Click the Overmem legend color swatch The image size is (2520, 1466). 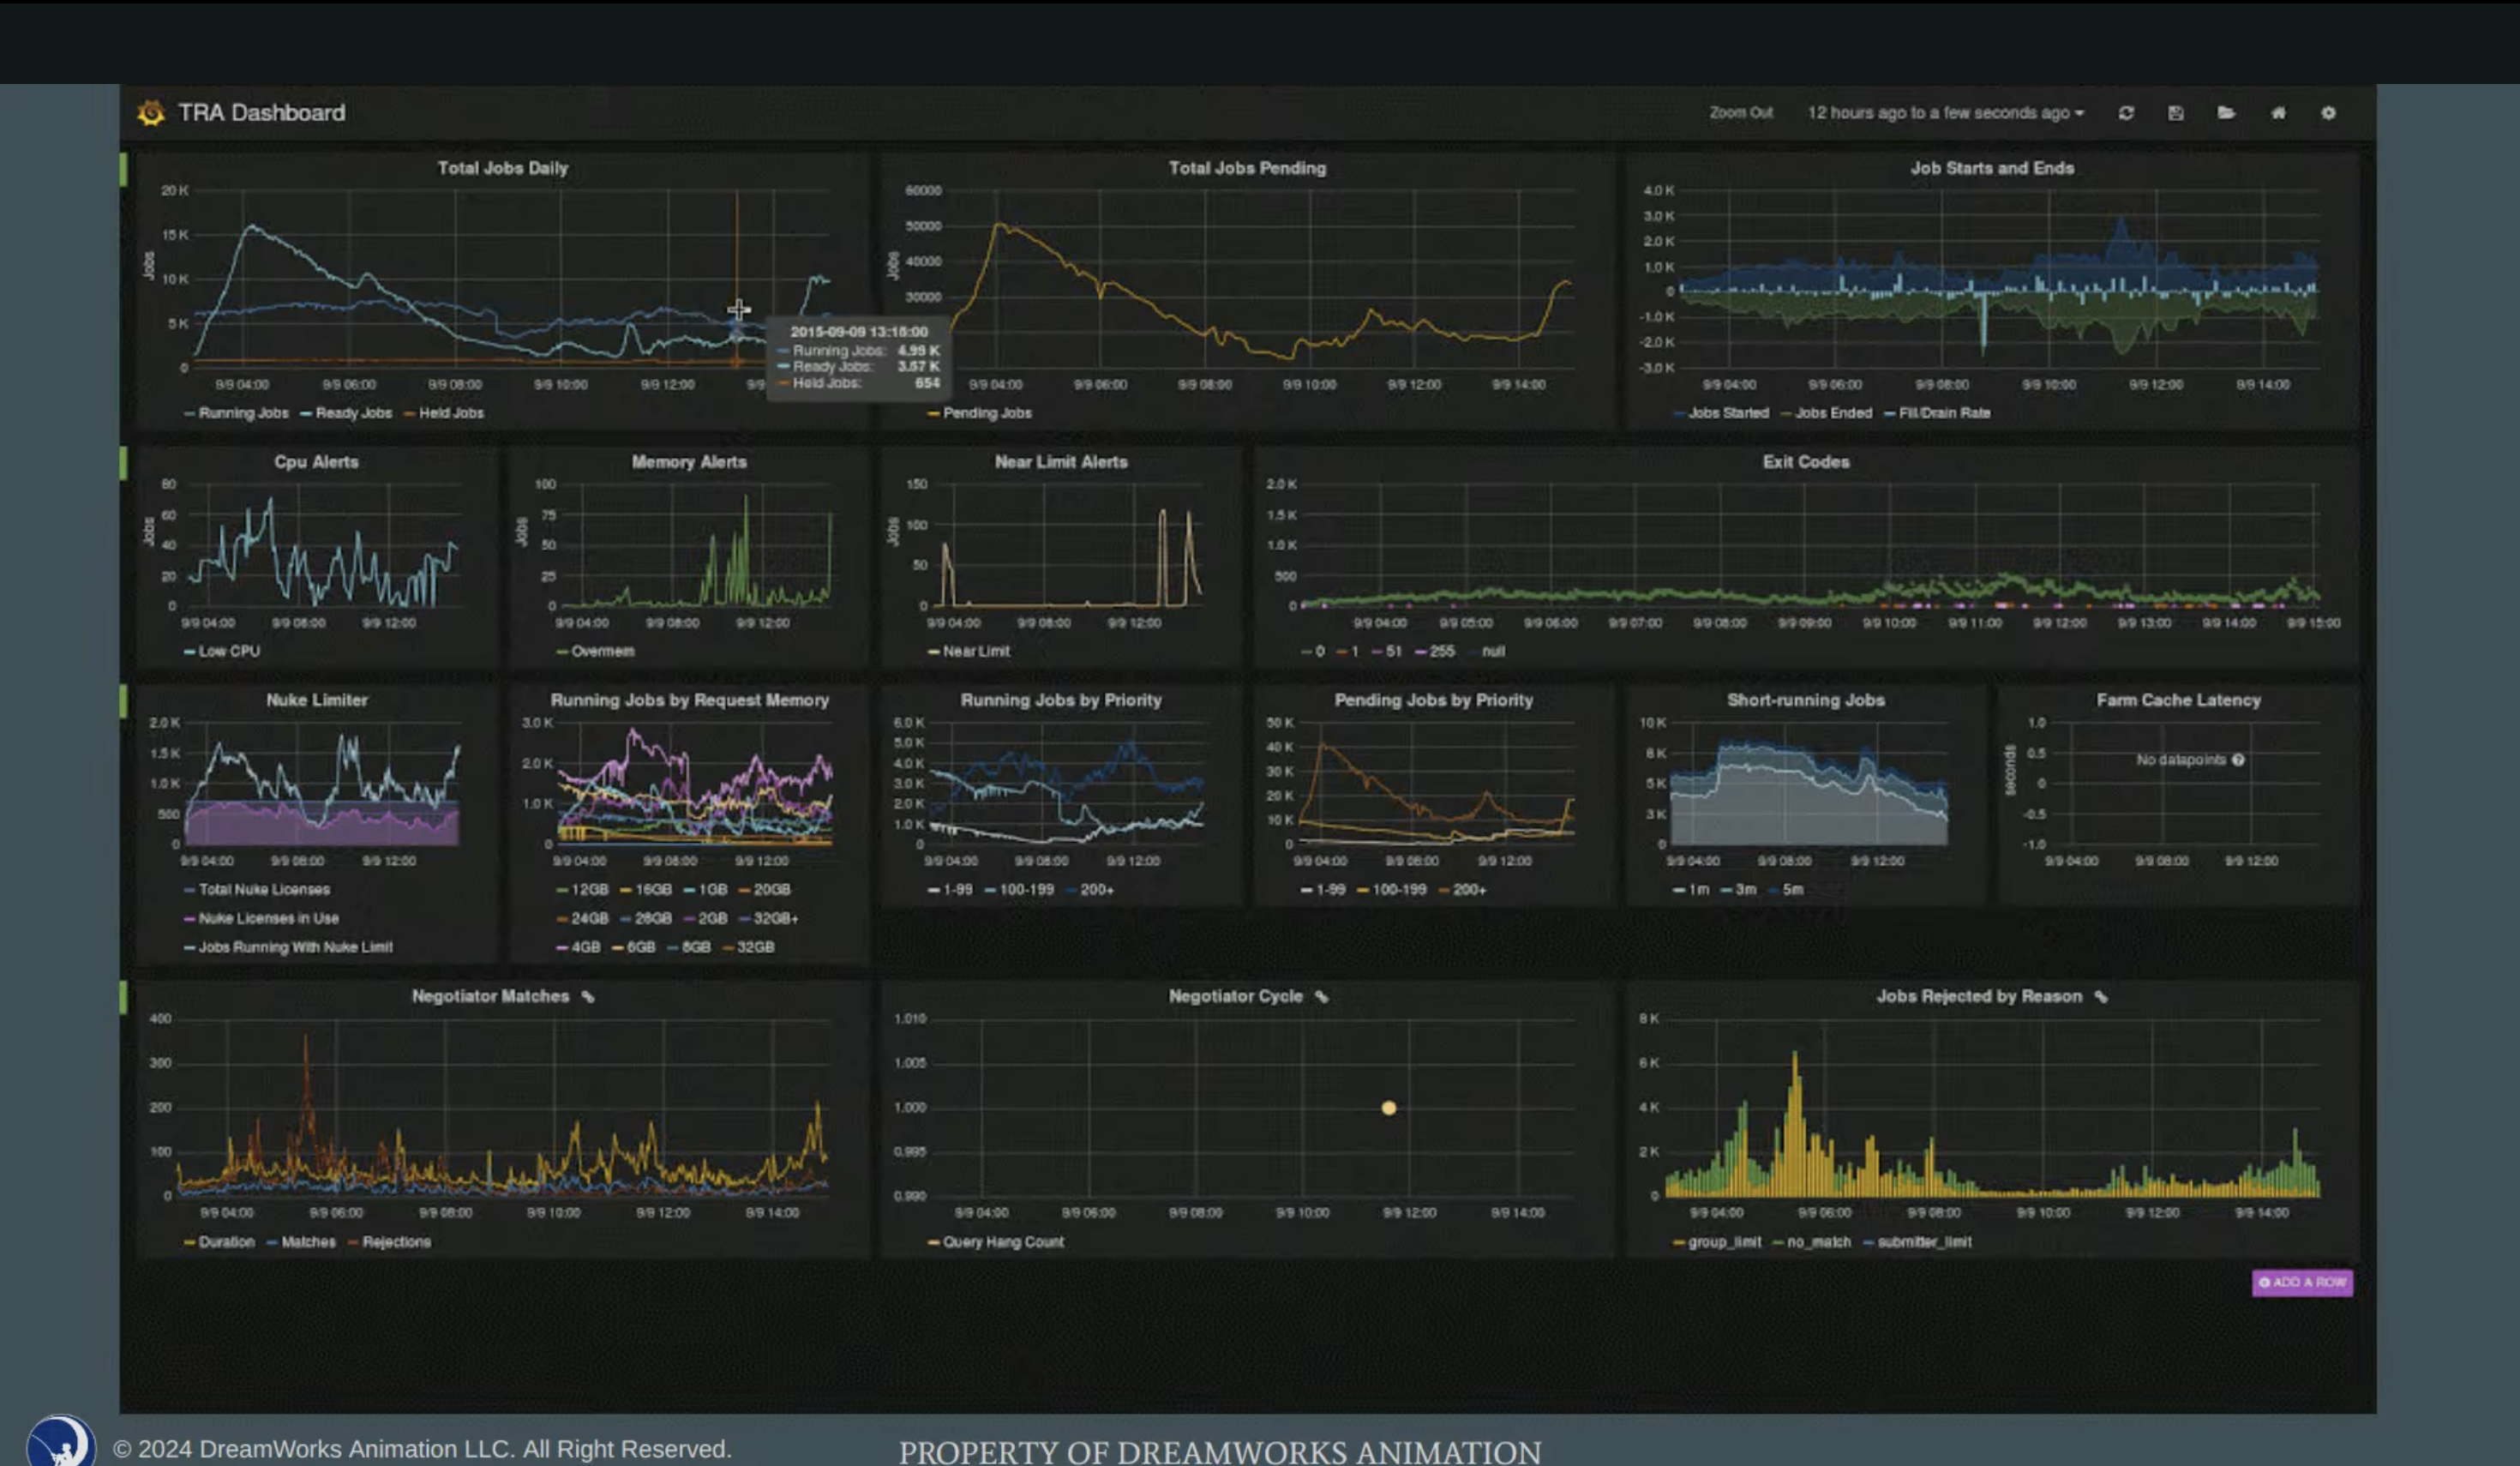click(561, 652)
